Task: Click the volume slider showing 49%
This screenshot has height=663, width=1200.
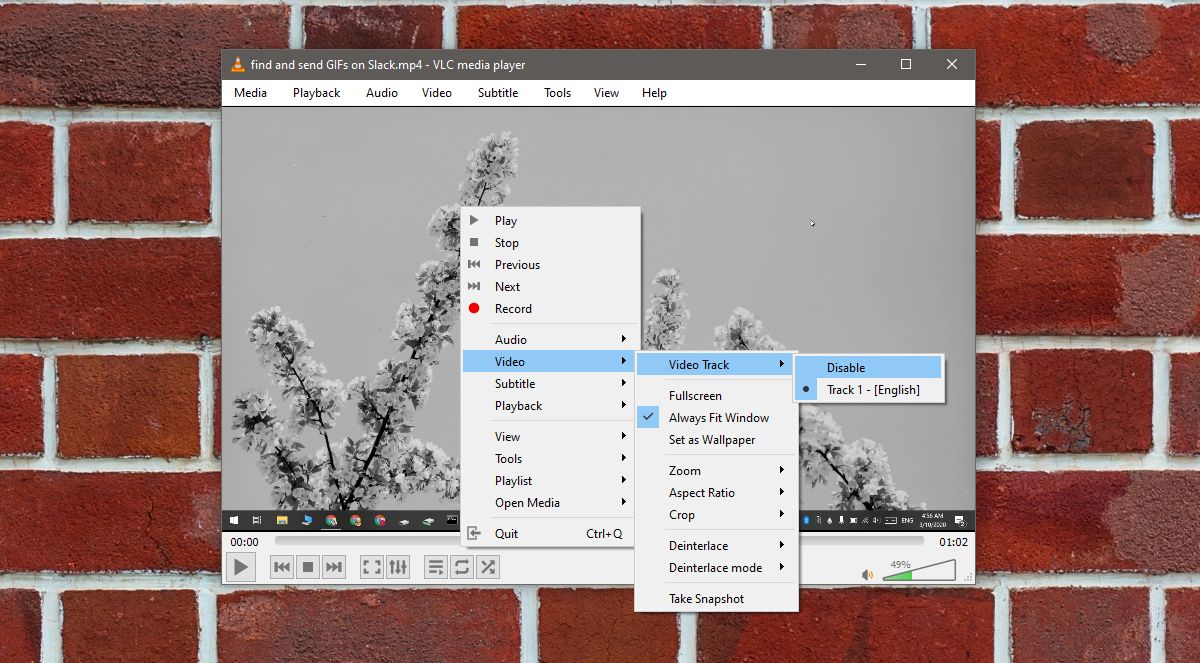Action: click(x=918, y=571)
